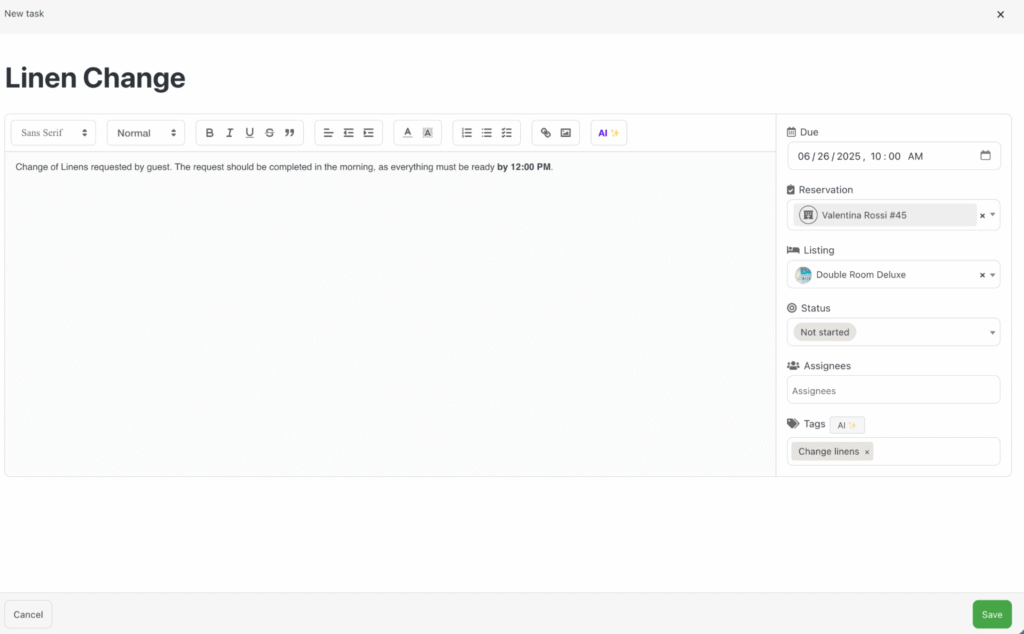Viewport: 1024px width, 634px height.
Task: Remove the Change linens tag
Action: click(867, 452)
